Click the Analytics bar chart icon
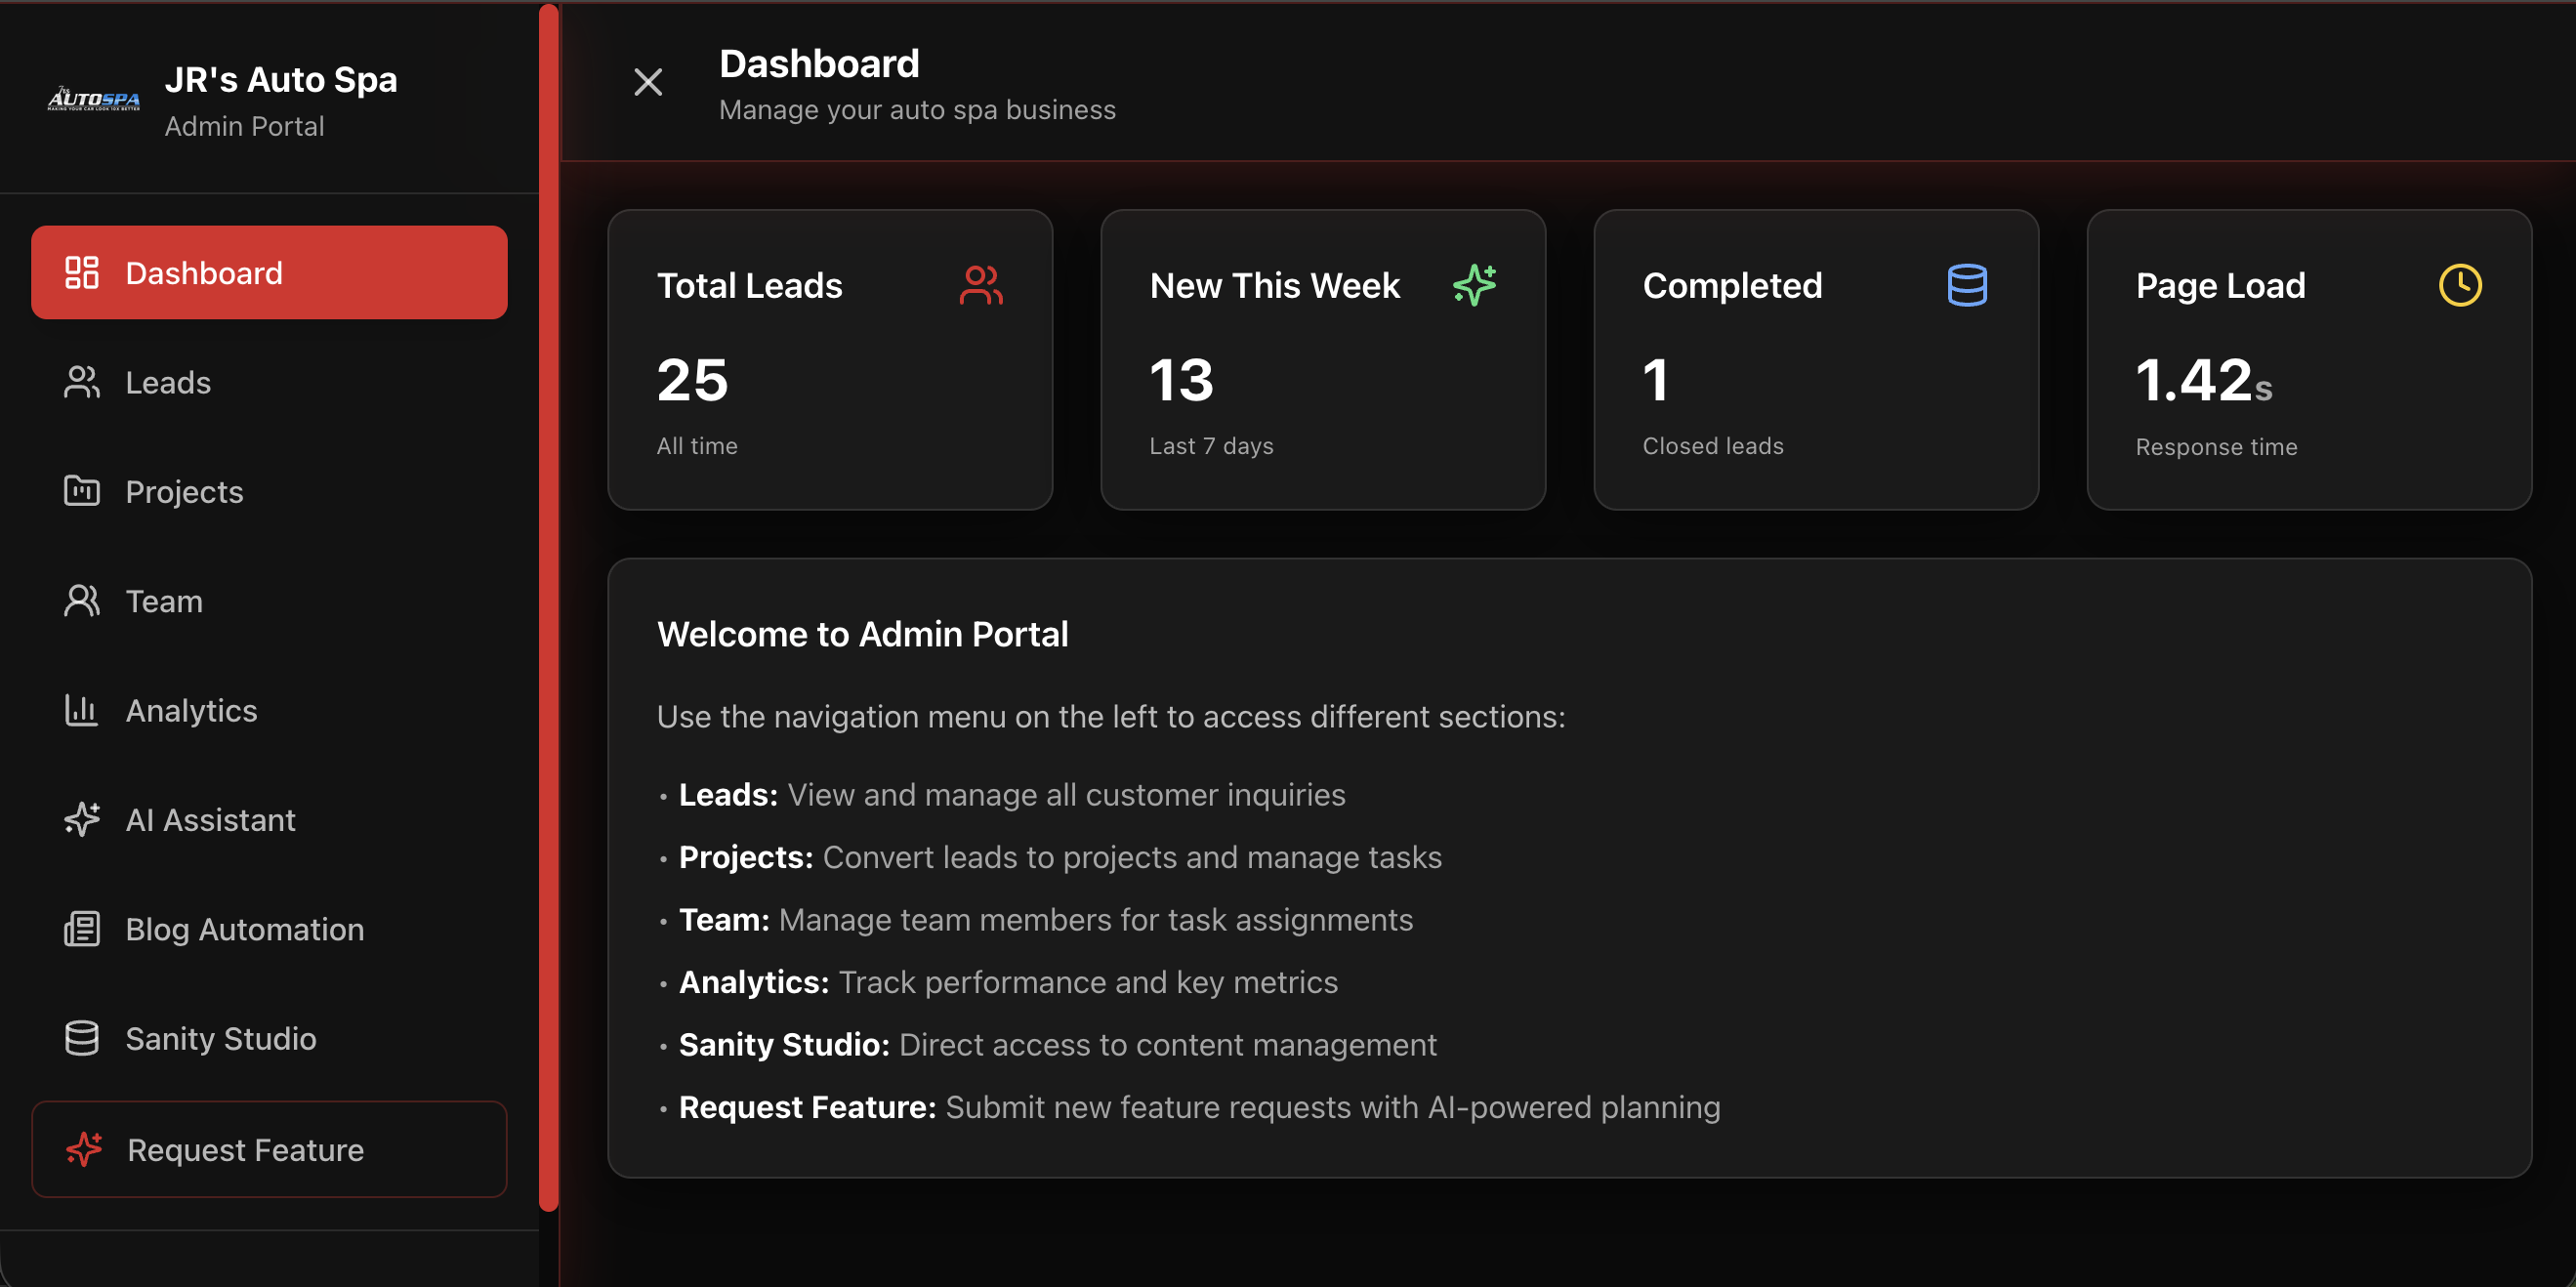 coord(81,710)
